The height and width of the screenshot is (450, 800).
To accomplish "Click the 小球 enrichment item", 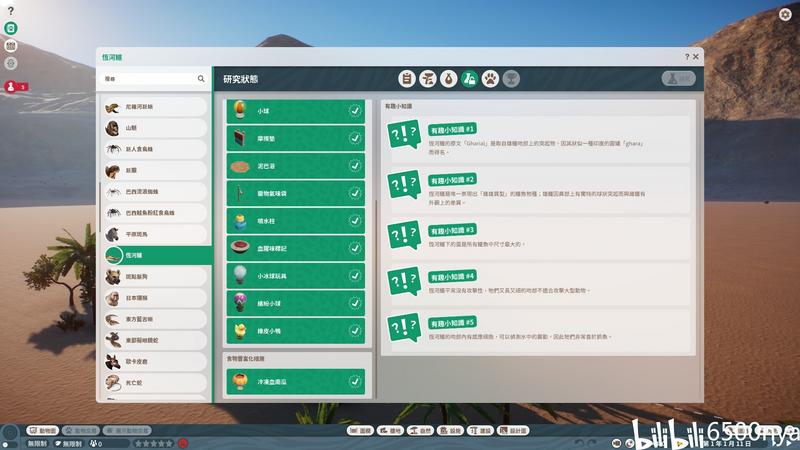I will pyautogui.click(x=296, y=111).
